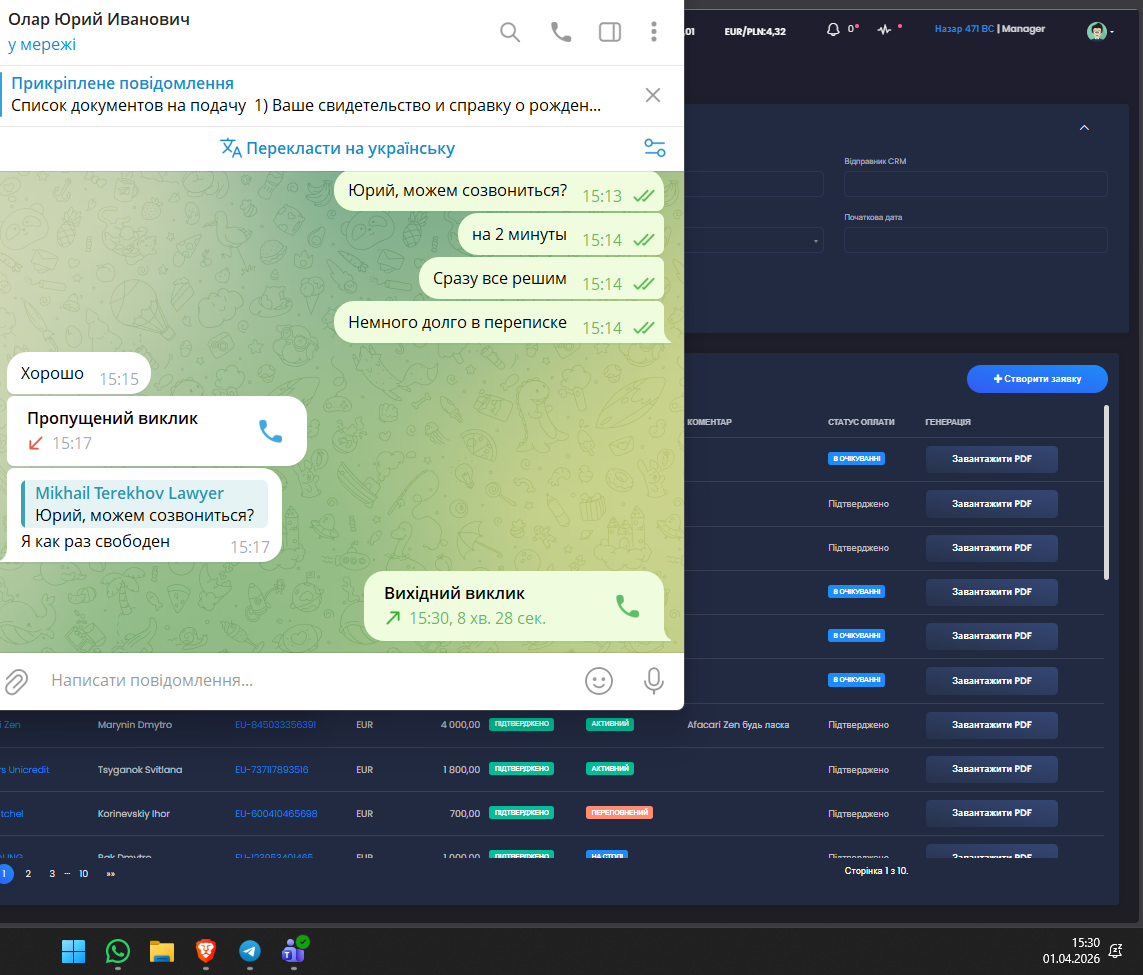The width and height of the screenshot is (1143, 975).
Task: Click Назар 471 BC Manager label
Action: click(989, 29)
